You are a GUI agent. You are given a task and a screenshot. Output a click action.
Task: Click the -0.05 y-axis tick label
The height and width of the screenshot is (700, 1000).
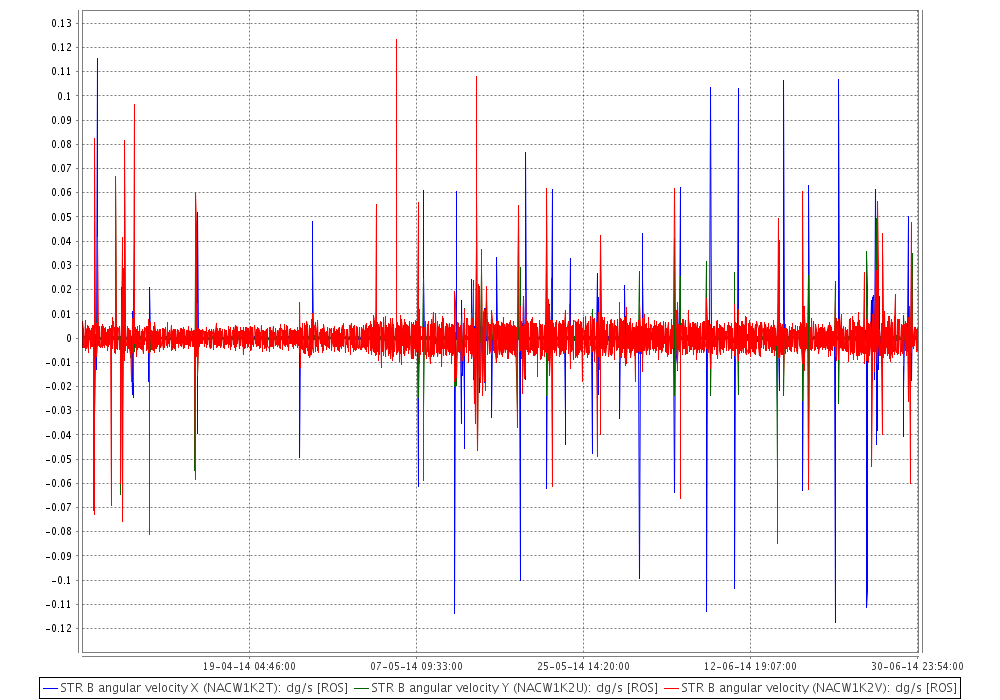click(59, 460)
